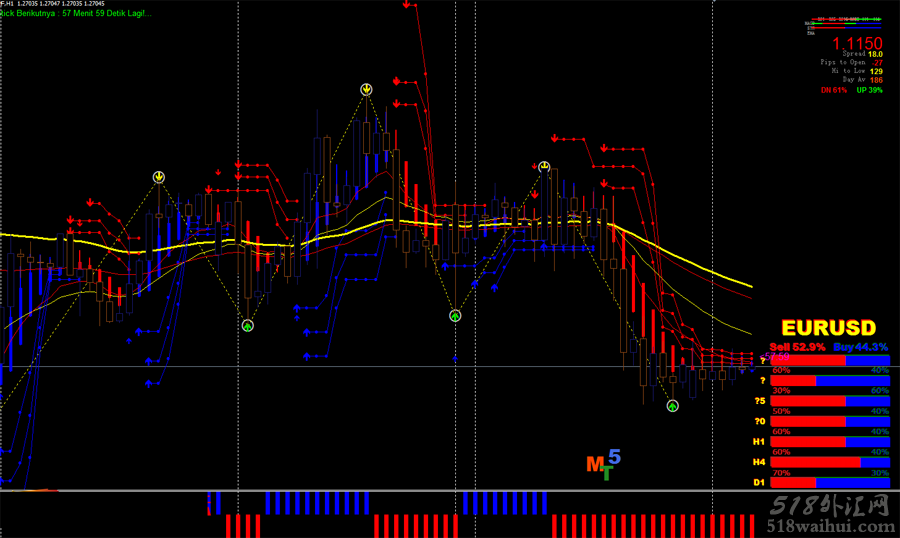
Task: Click the Buy 44.3% label
Action: coord(861,347)
